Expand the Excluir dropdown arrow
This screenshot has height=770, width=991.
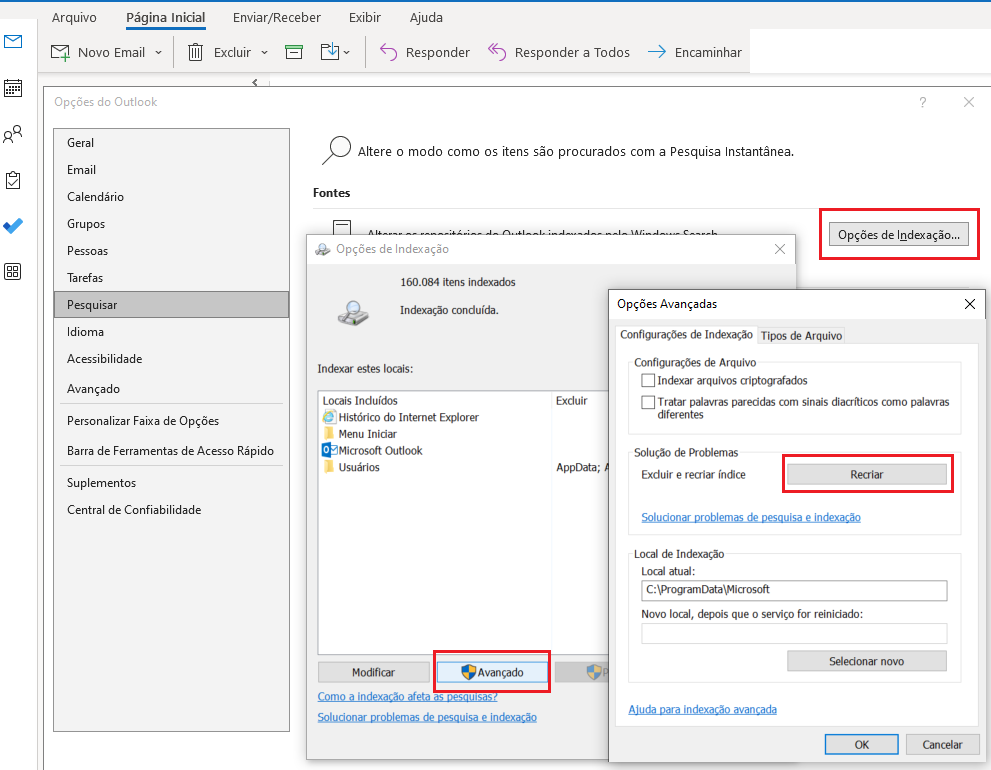click(x=264, y=53)
